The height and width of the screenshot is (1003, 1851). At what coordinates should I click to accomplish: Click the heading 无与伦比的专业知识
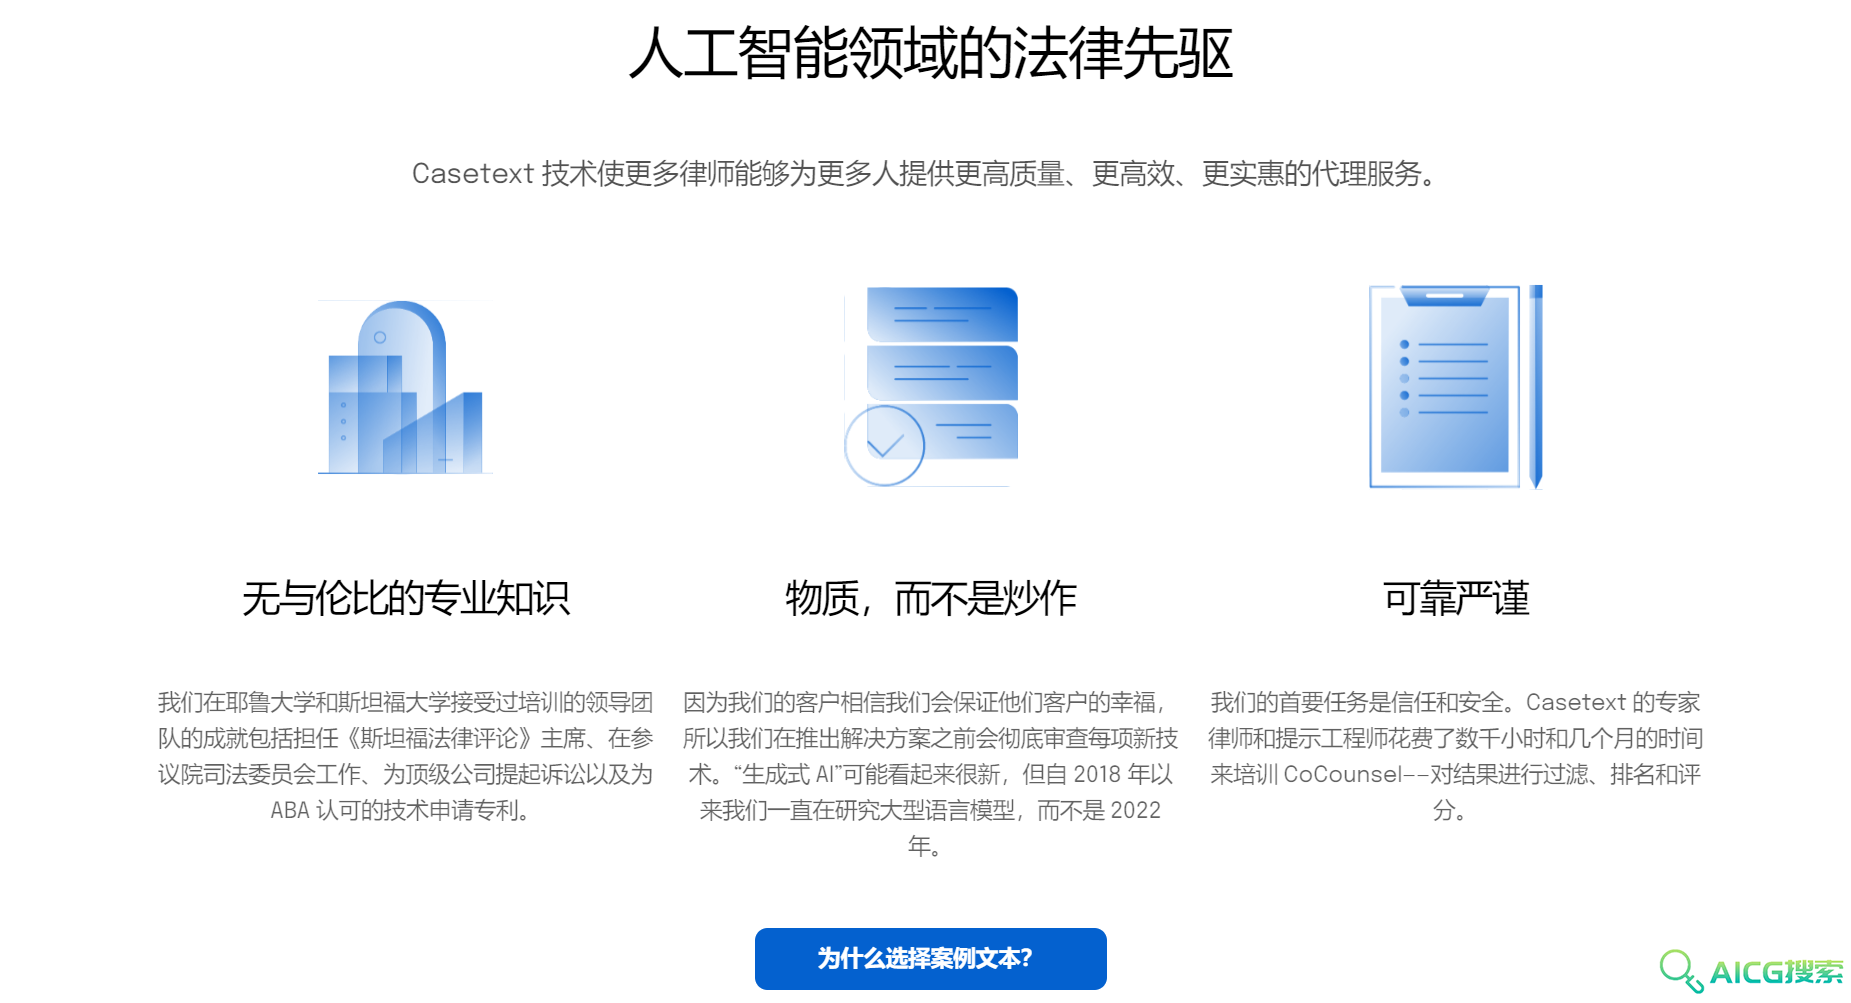point(405,598)
